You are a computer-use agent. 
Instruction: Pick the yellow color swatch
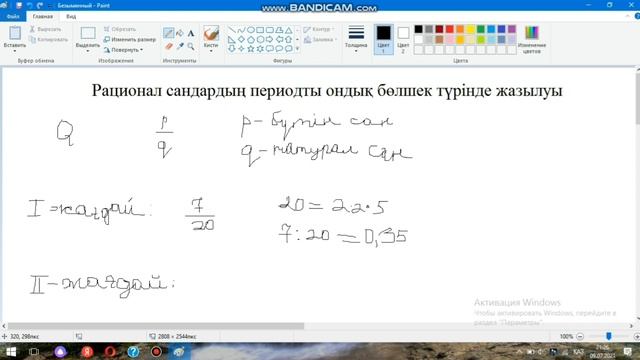point(470,29)
